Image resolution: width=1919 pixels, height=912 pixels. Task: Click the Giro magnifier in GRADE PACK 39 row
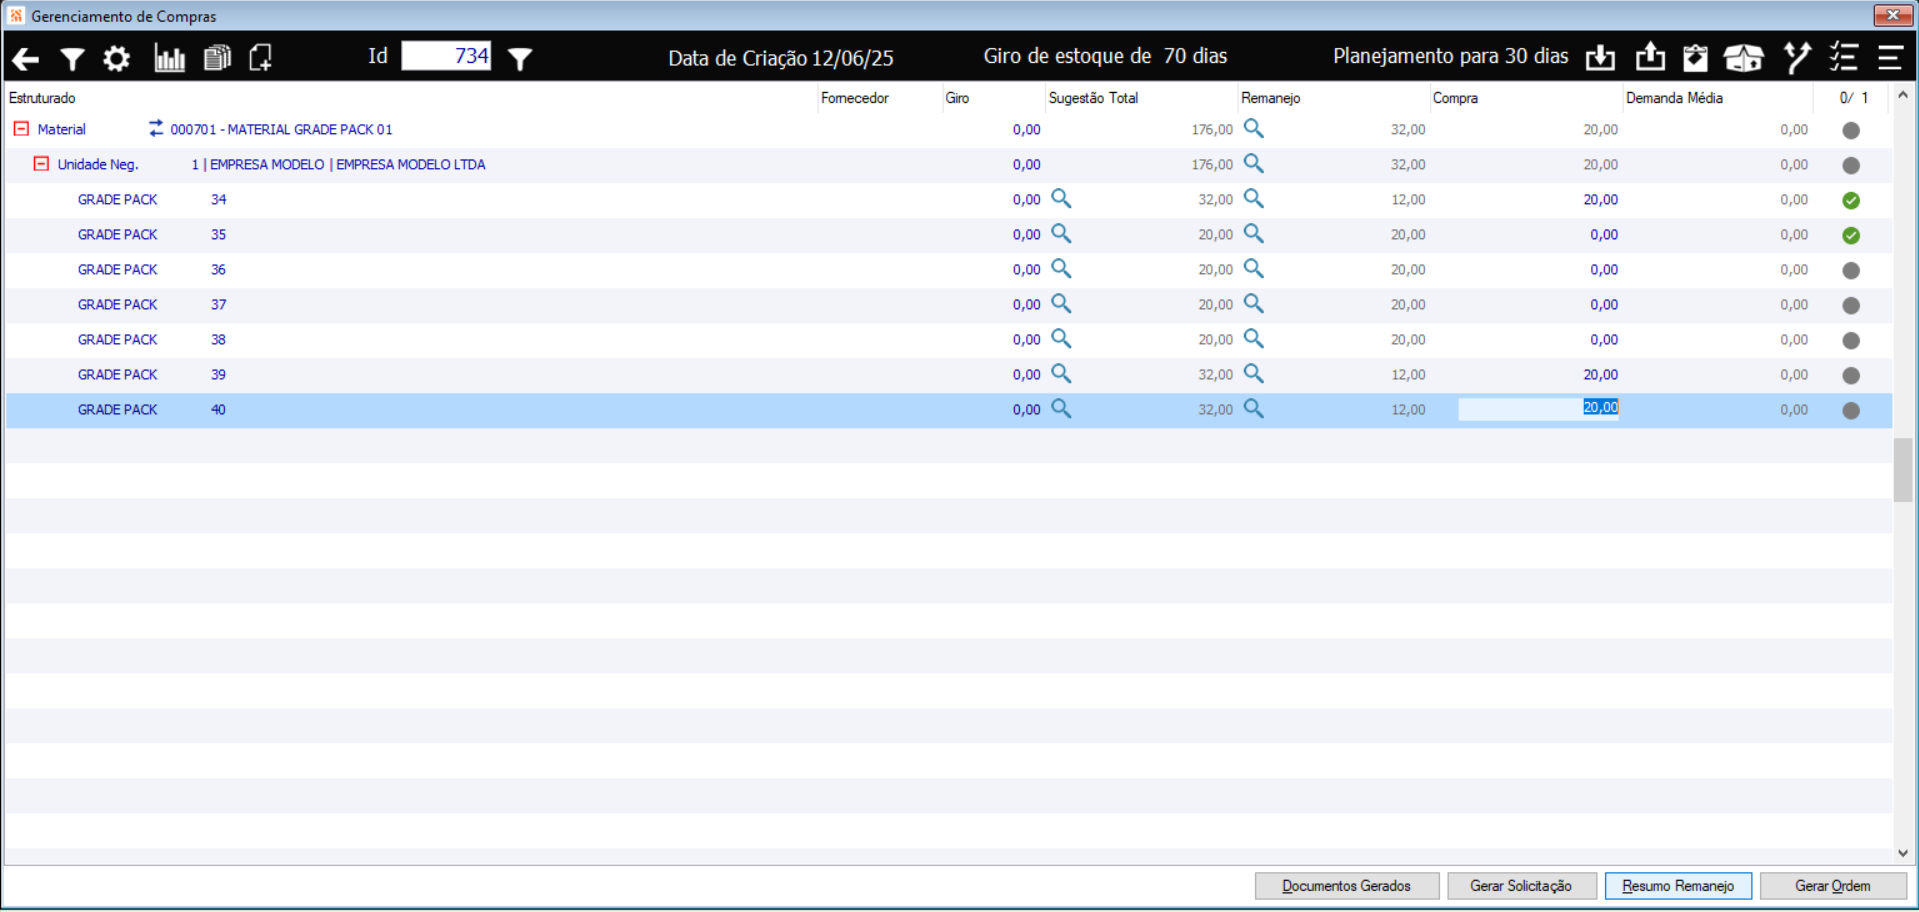tap(1061, 373)
